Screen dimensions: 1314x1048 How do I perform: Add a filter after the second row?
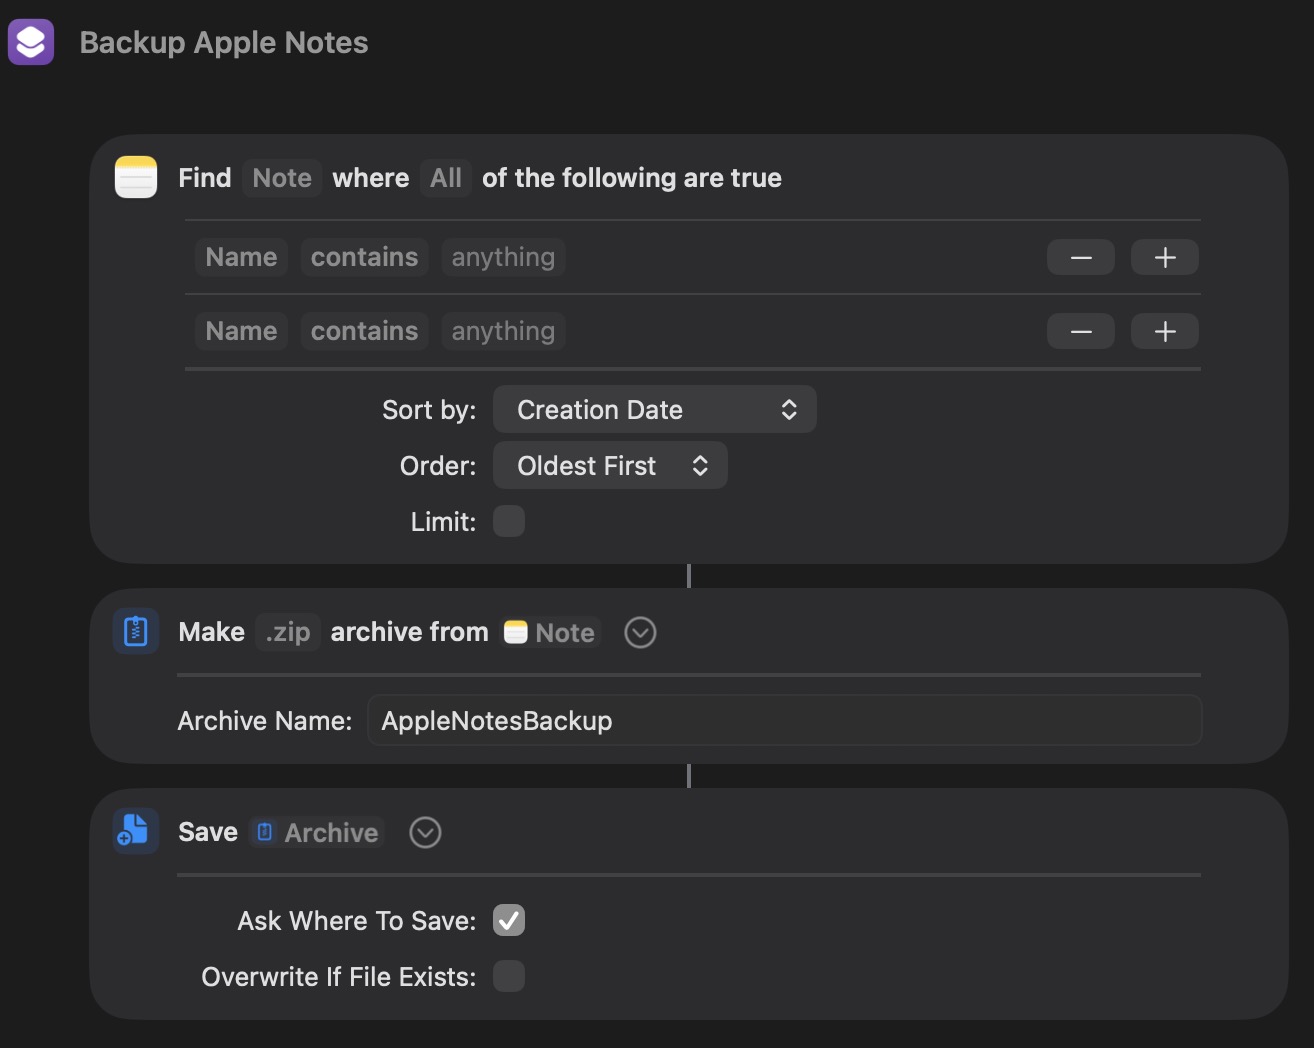point(1165,331)
